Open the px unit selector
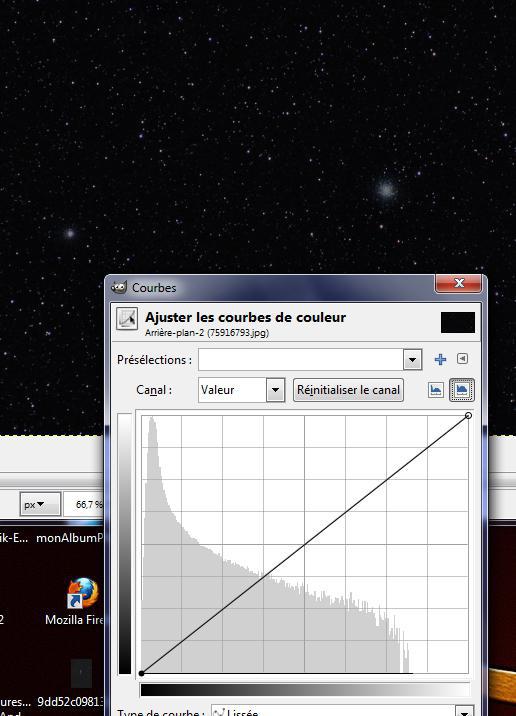The height and width of the screenshot is (716, 516). point(40,505)
